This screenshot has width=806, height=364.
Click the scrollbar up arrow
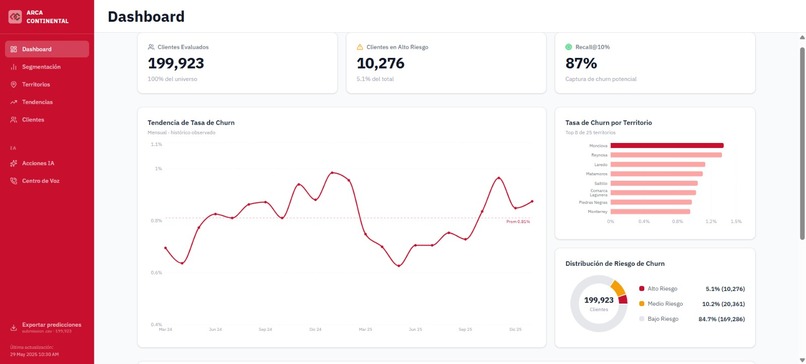pyautogui.click(x=802, y=38)
